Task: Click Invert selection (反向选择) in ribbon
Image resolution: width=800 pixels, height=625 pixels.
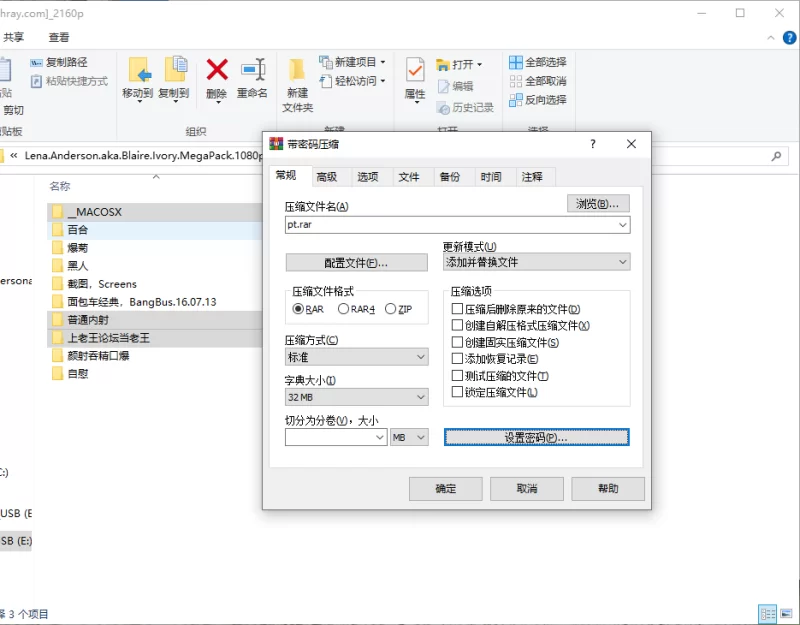Action: pos(538,100)
